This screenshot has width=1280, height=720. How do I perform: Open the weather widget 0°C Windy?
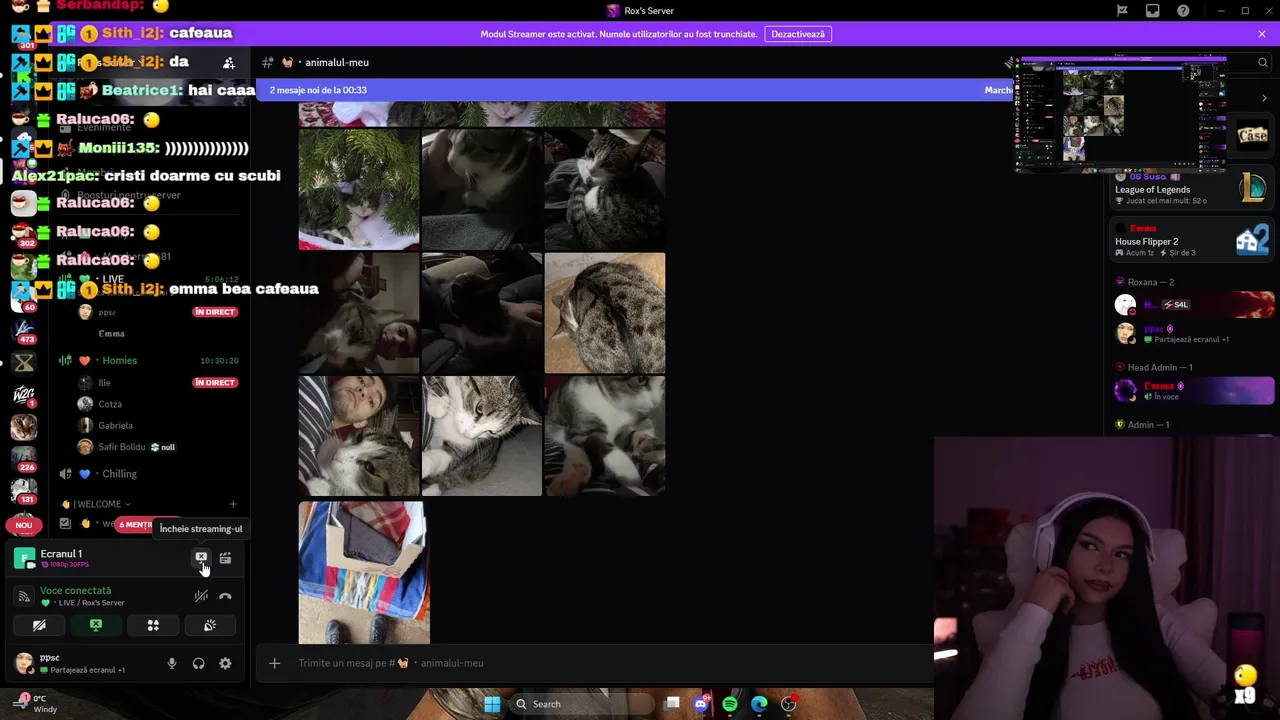36,704
